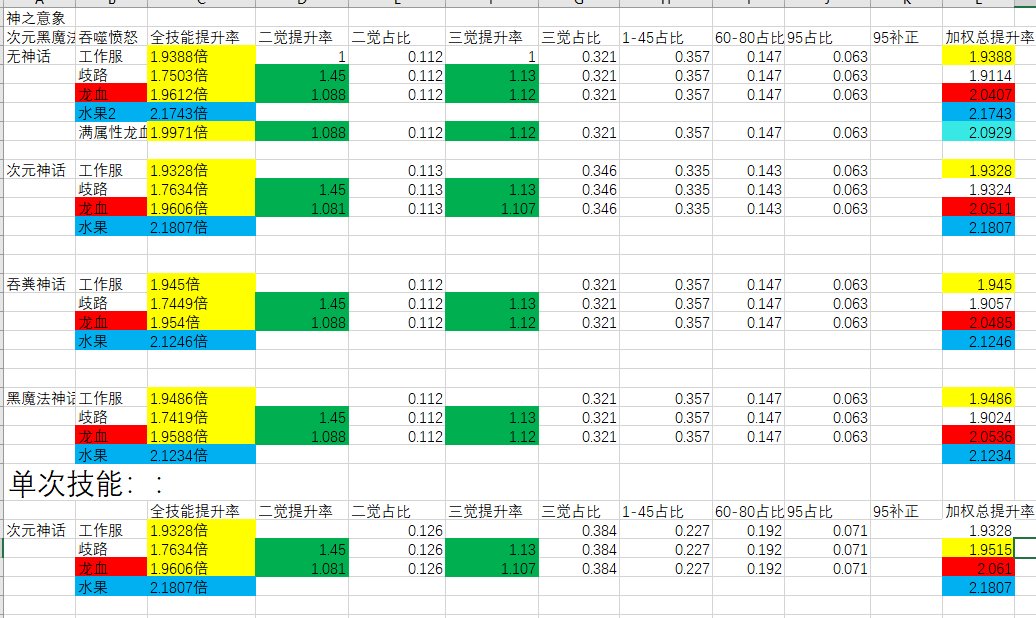Image resolution: width=1036 pixels, height=618 pixels.
Task: Select the 0.357 cell in the 2.0929 row
Action: (x=666, y=132)
